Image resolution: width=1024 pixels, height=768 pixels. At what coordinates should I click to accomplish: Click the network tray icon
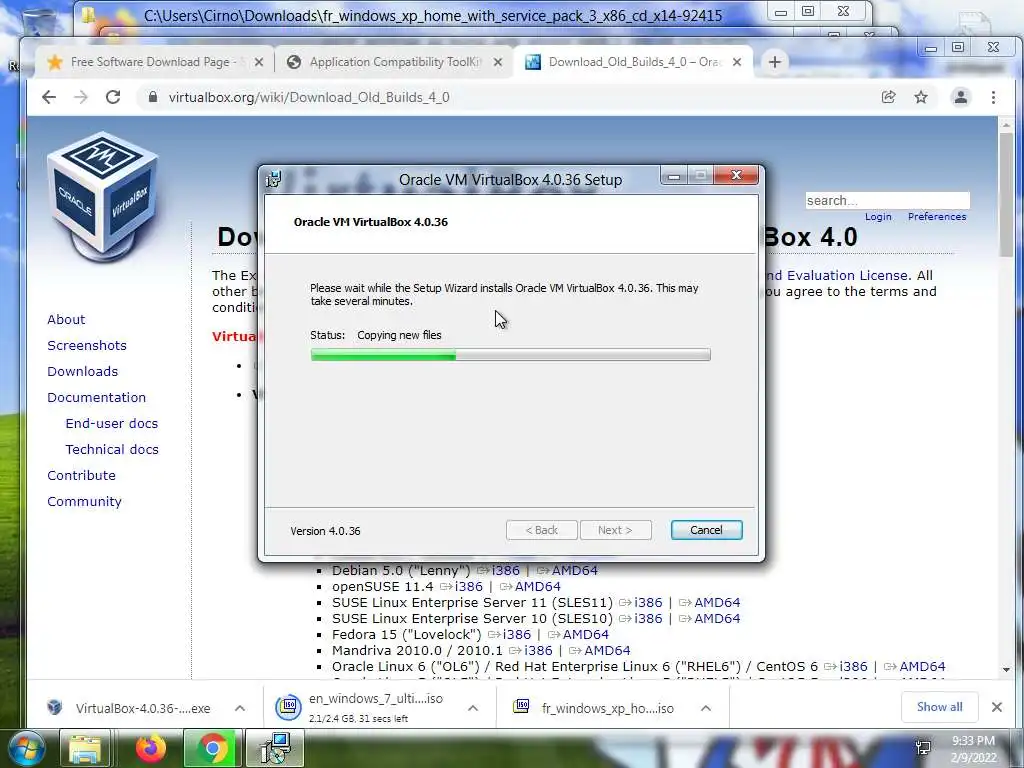[x=923, y=748]
